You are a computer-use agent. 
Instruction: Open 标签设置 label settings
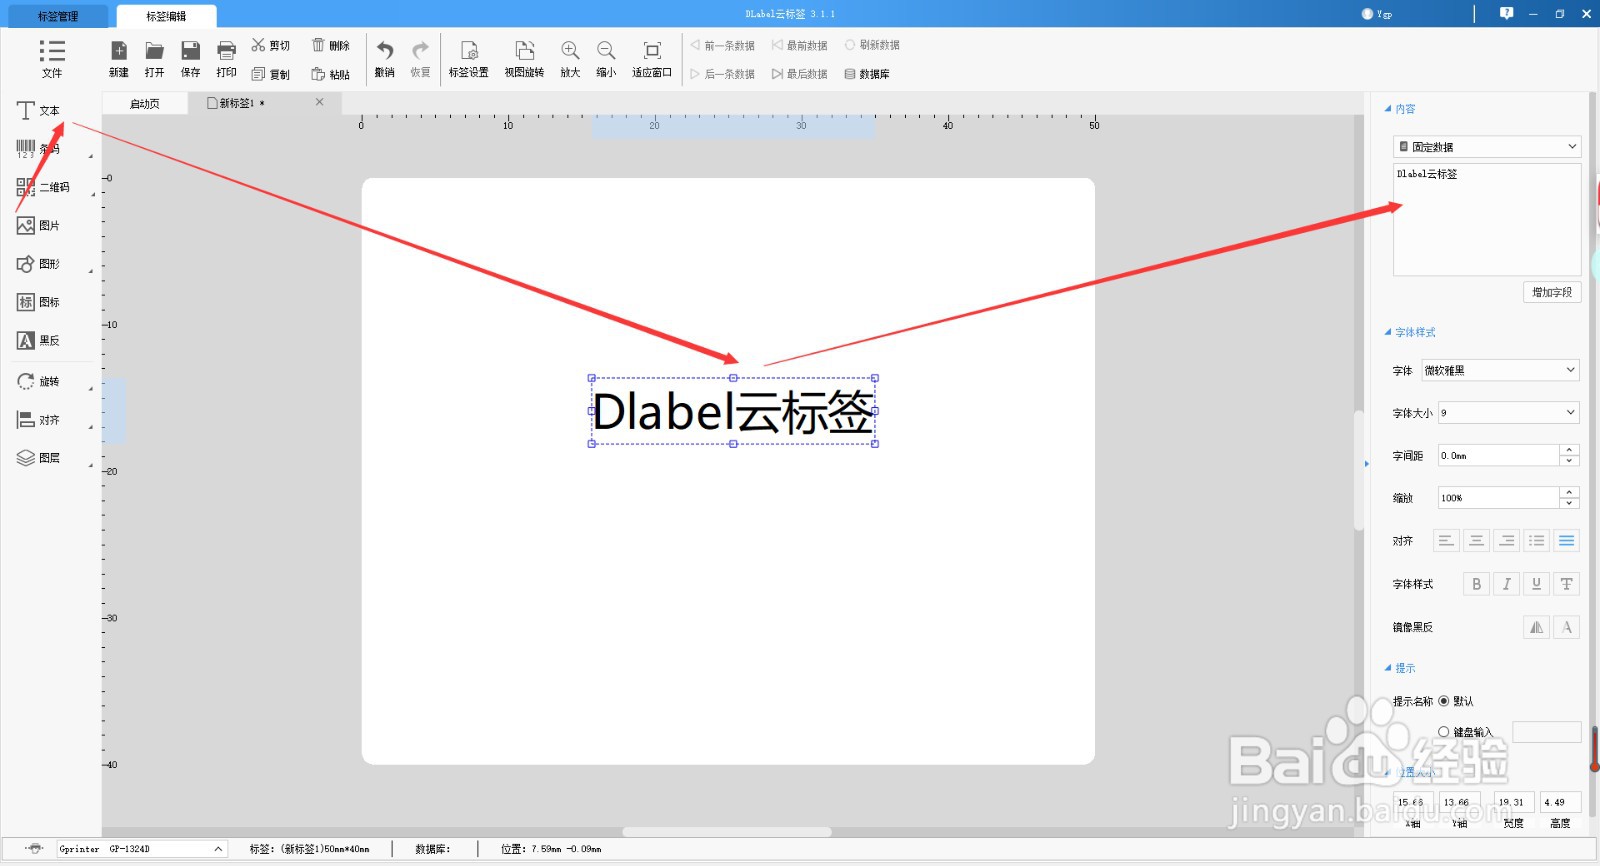pos(469,59)
